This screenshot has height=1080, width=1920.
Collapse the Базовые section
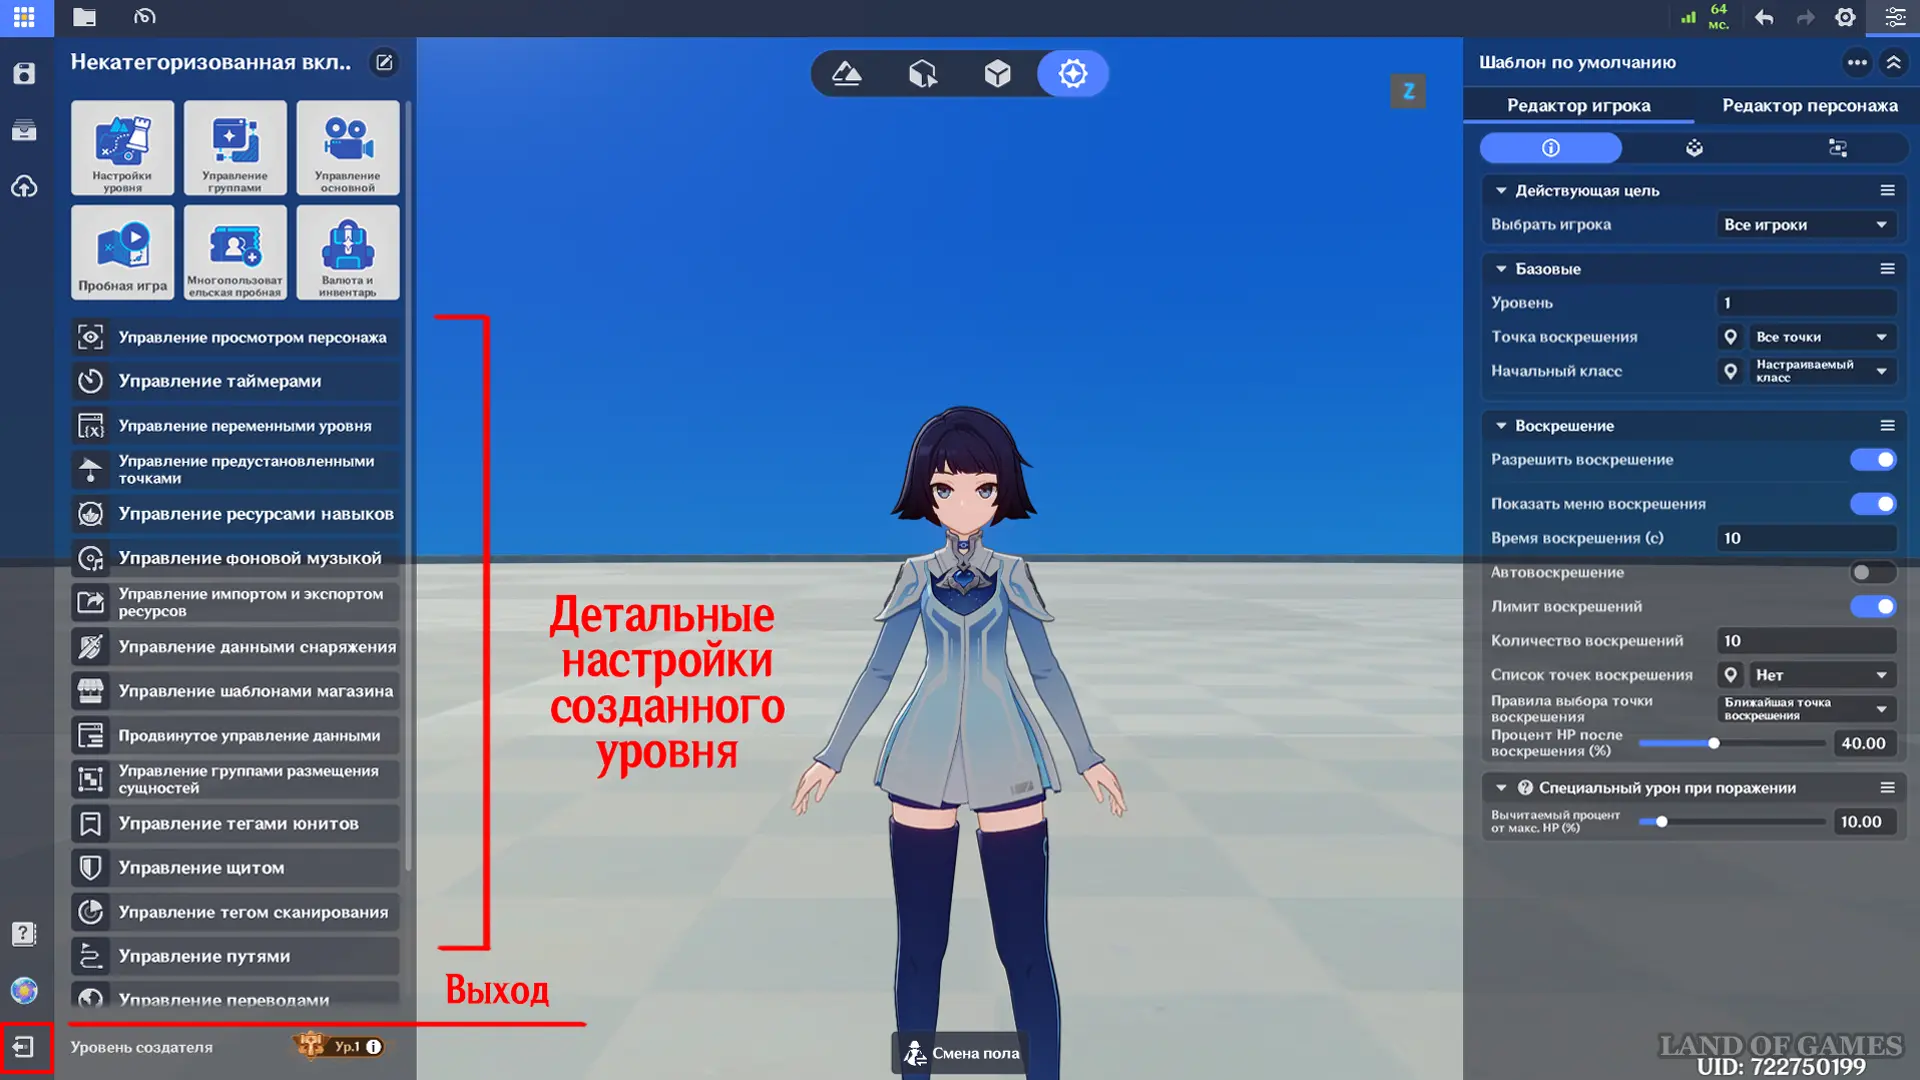(x=1501, y=269)
